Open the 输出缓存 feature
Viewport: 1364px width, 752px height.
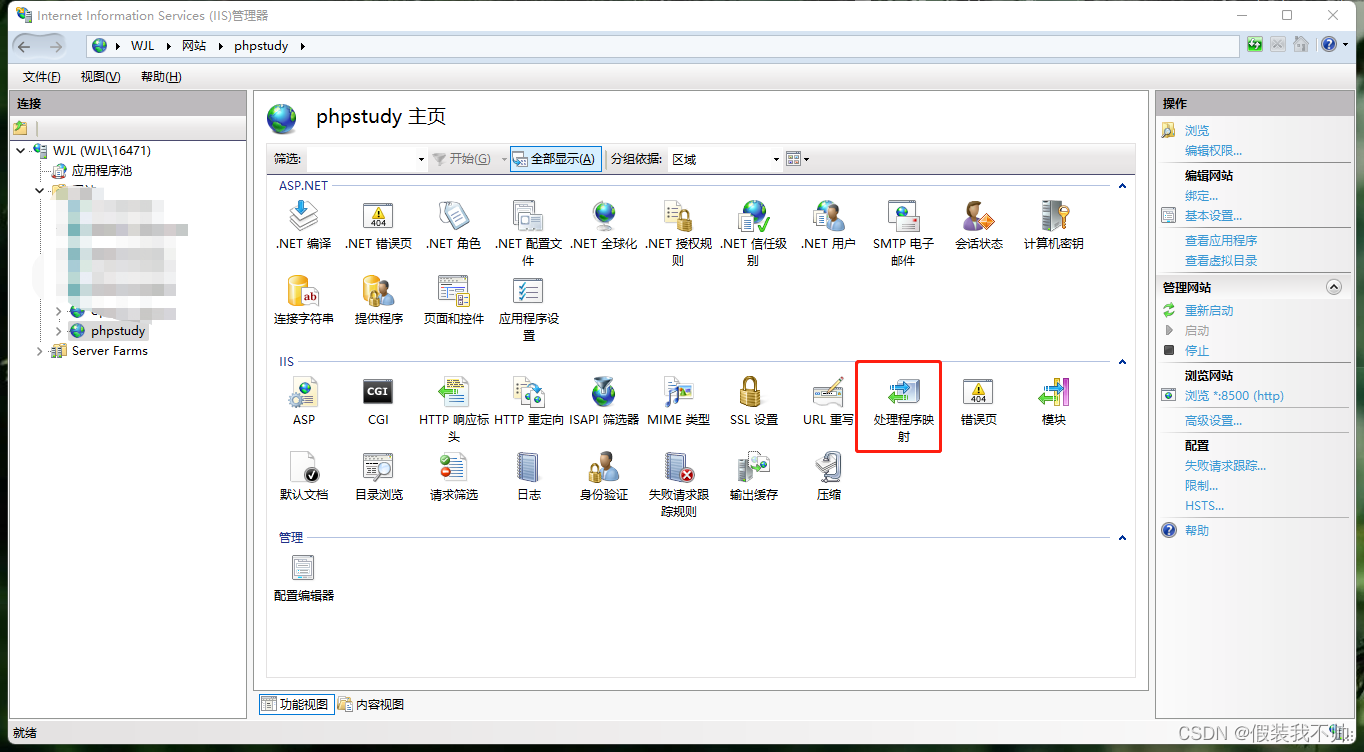[x=753, y=477]
